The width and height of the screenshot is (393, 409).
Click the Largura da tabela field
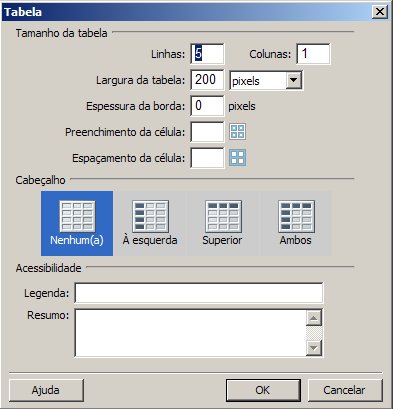(207, 80)
